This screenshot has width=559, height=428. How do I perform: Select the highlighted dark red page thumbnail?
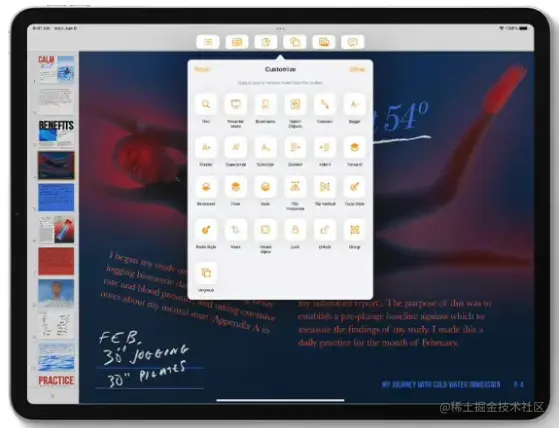(56, 165)
